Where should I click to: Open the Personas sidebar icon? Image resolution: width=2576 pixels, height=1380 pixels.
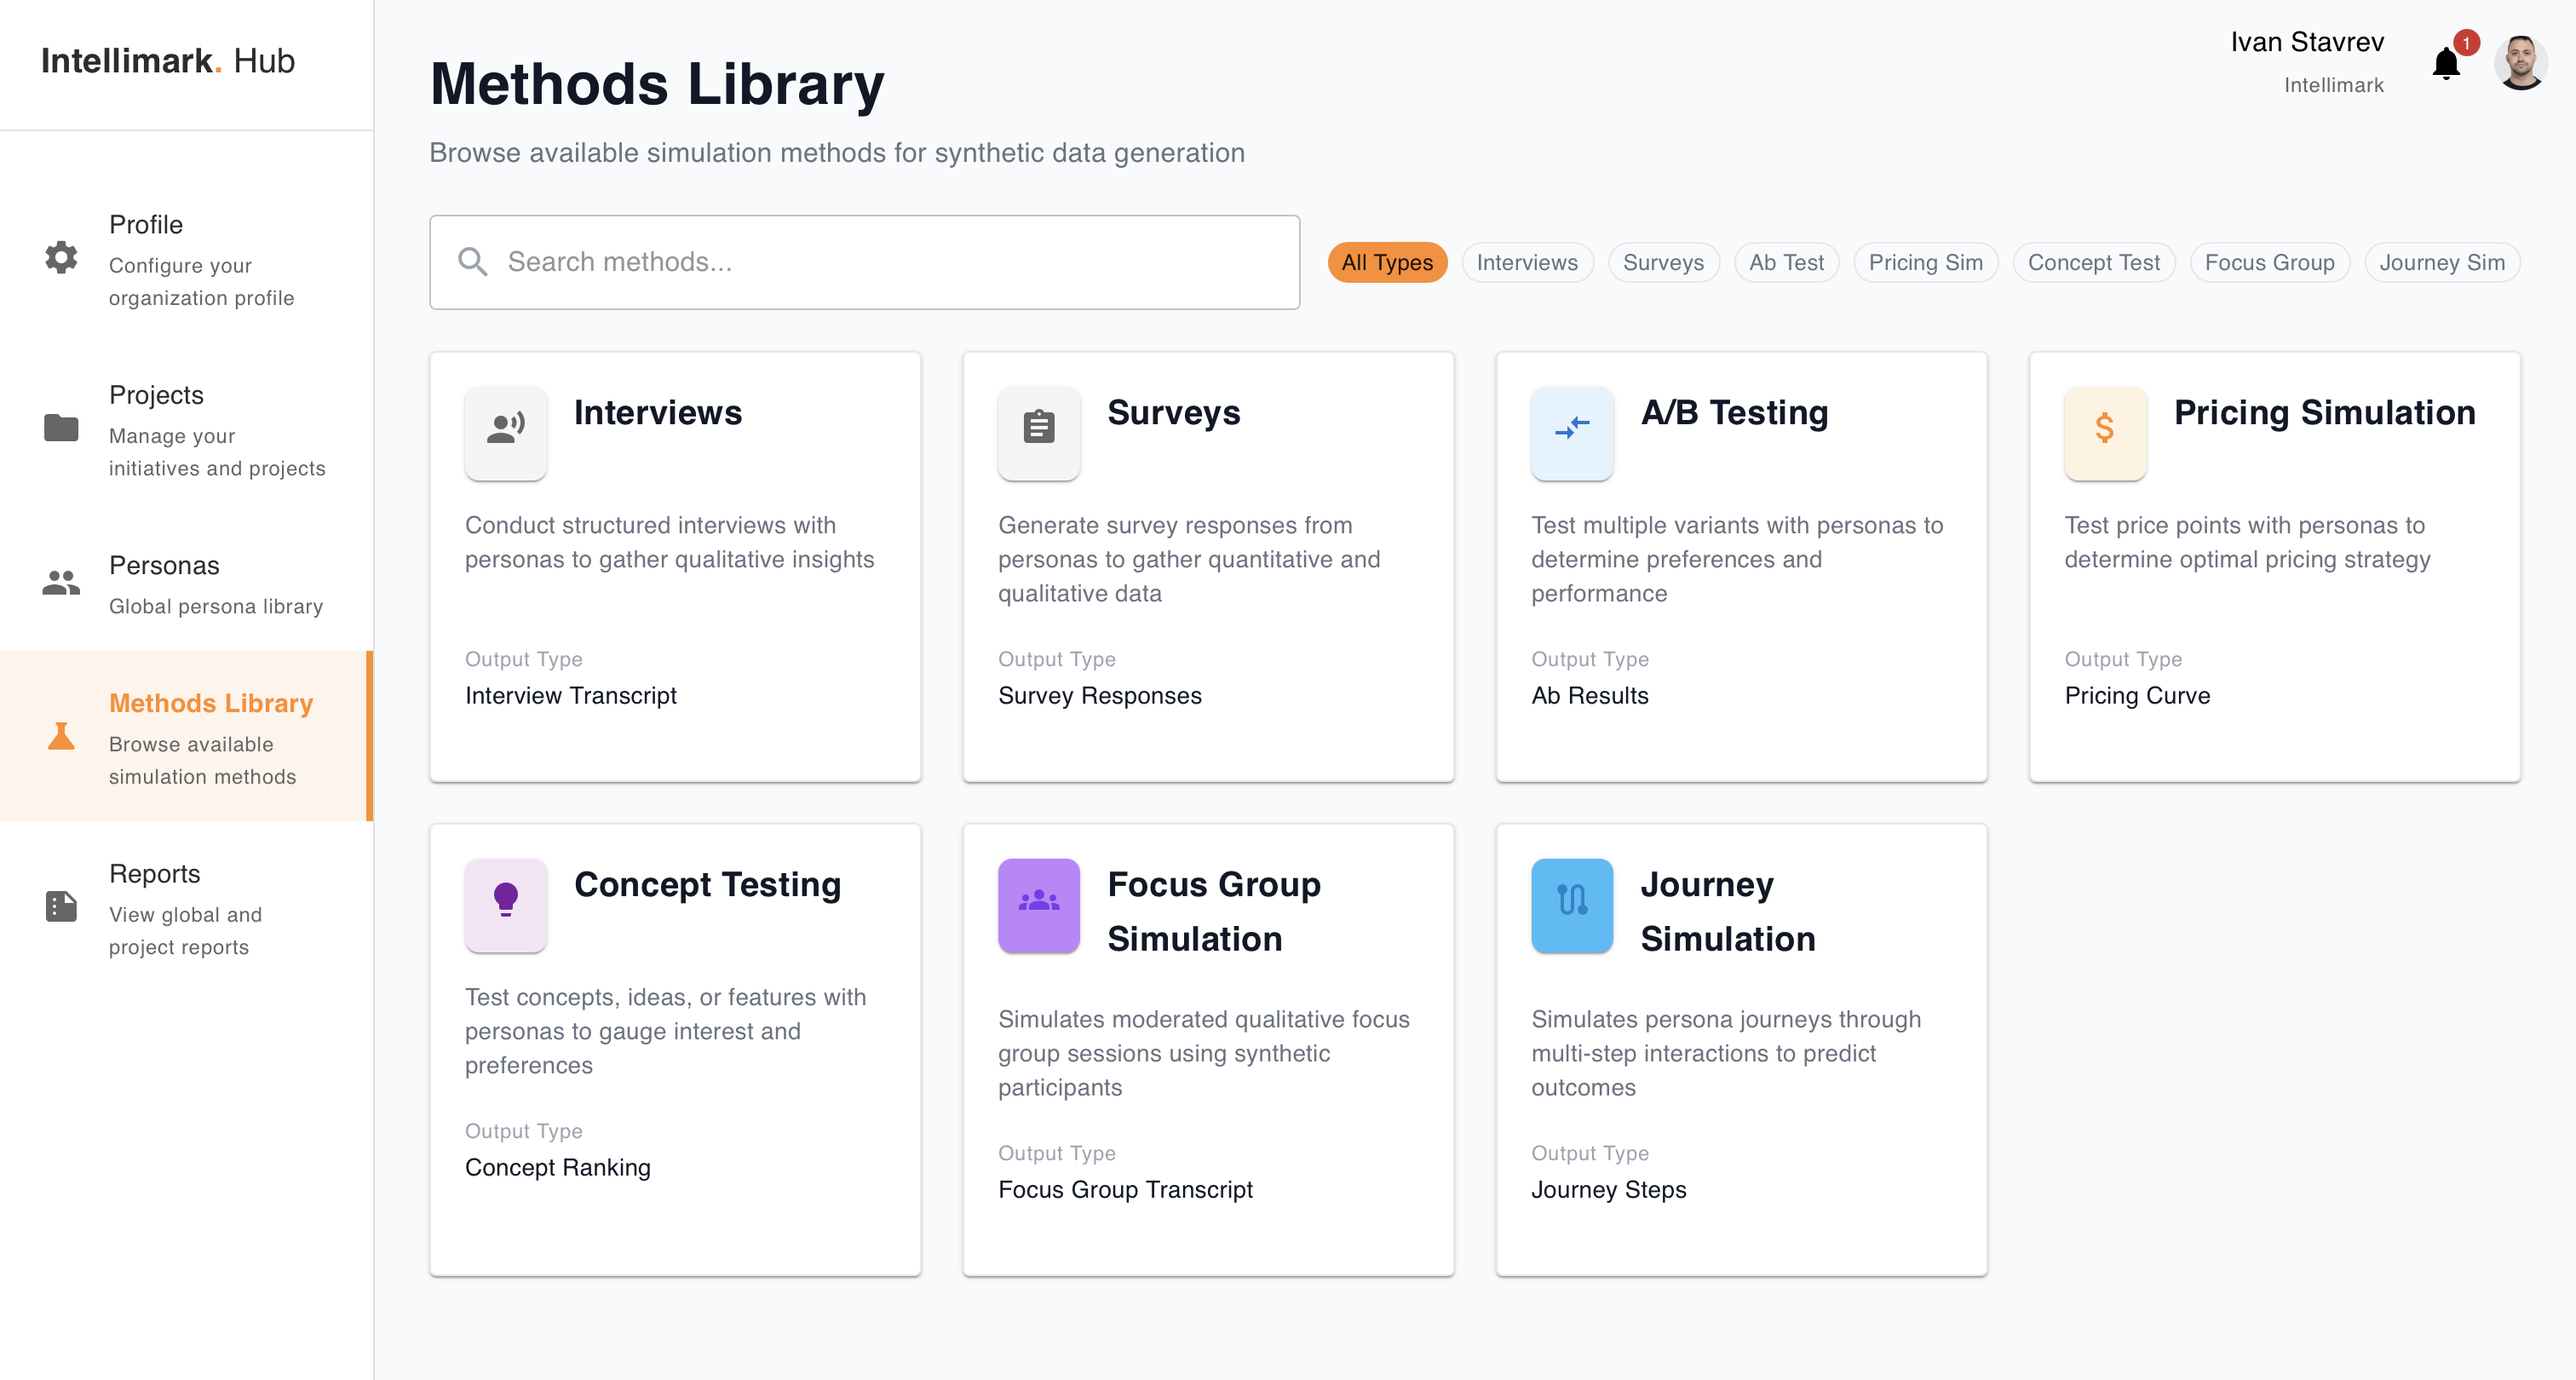click(x=61, y=582)
